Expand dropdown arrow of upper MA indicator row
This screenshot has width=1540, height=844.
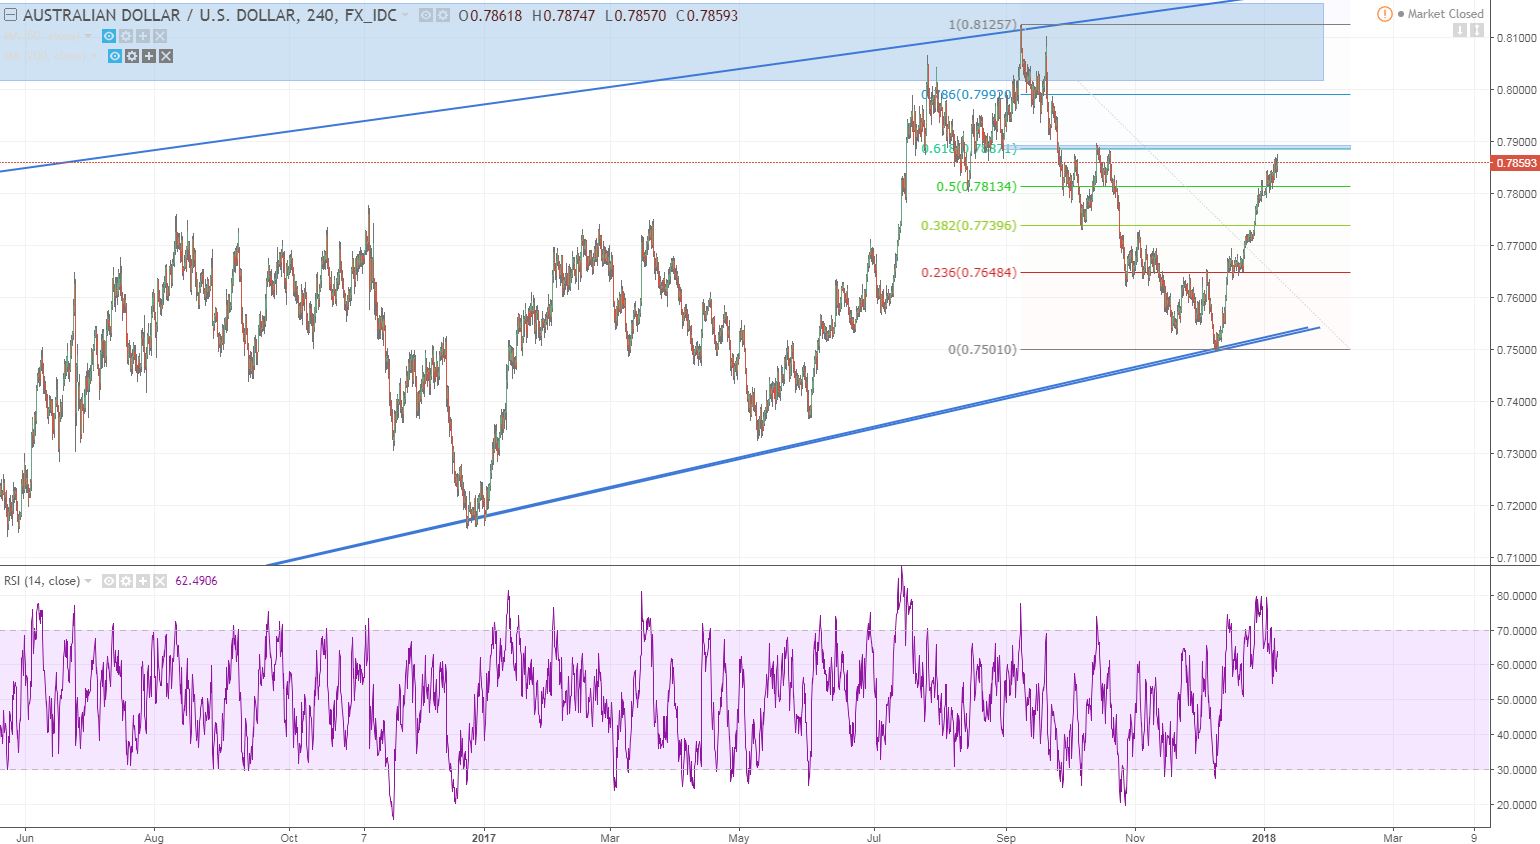click(88, 36)
